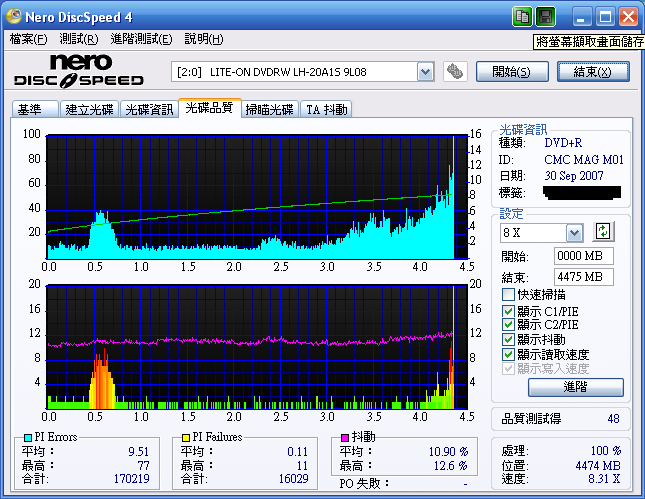The height and width of the screenshot is (499, 645).
Task: Open the 進階測試(E) menu
Action: 141,39
